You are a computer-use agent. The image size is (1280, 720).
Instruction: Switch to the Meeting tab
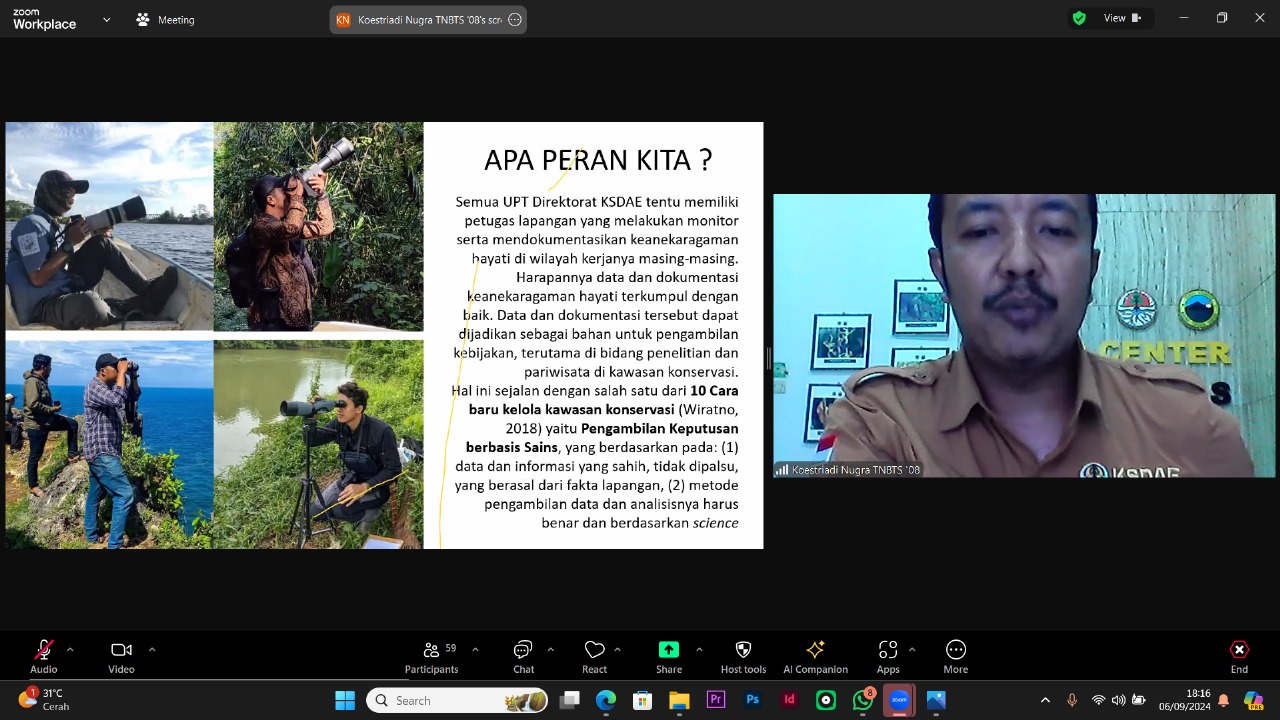coord(166,20)
